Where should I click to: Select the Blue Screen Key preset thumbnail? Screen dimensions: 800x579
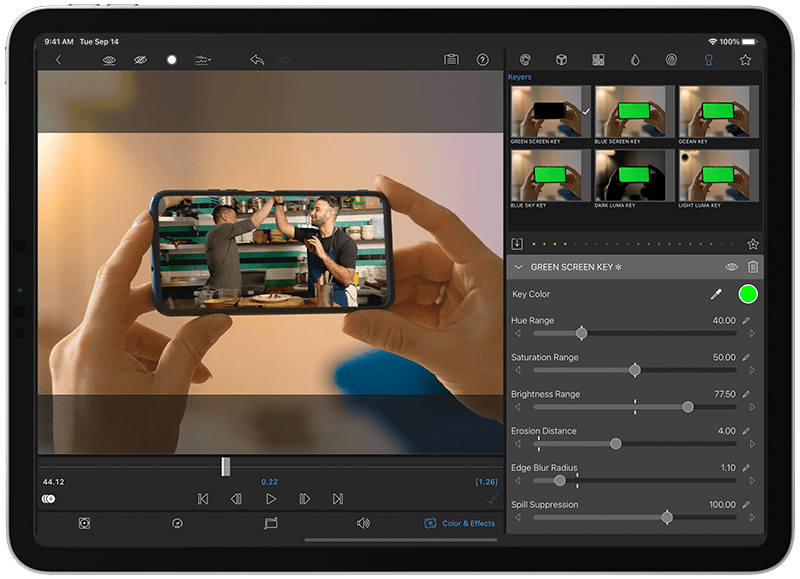(631, 110)
